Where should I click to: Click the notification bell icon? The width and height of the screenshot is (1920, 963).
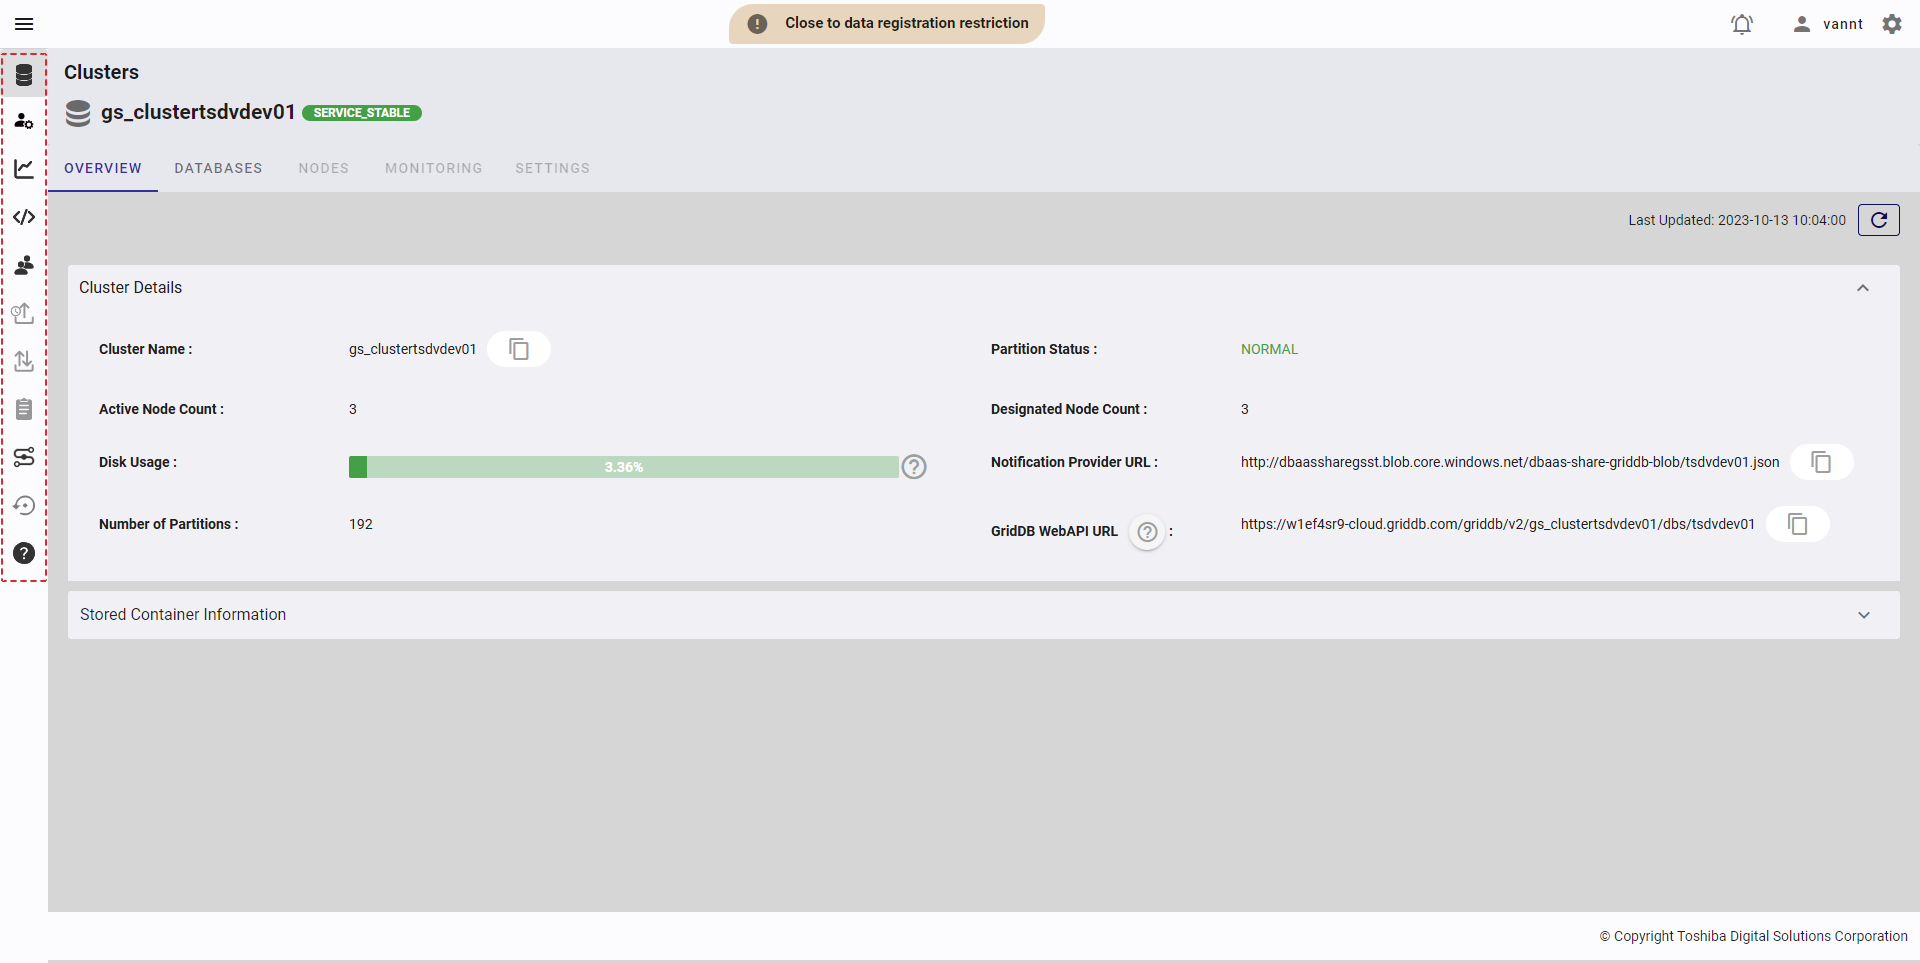1741,24
